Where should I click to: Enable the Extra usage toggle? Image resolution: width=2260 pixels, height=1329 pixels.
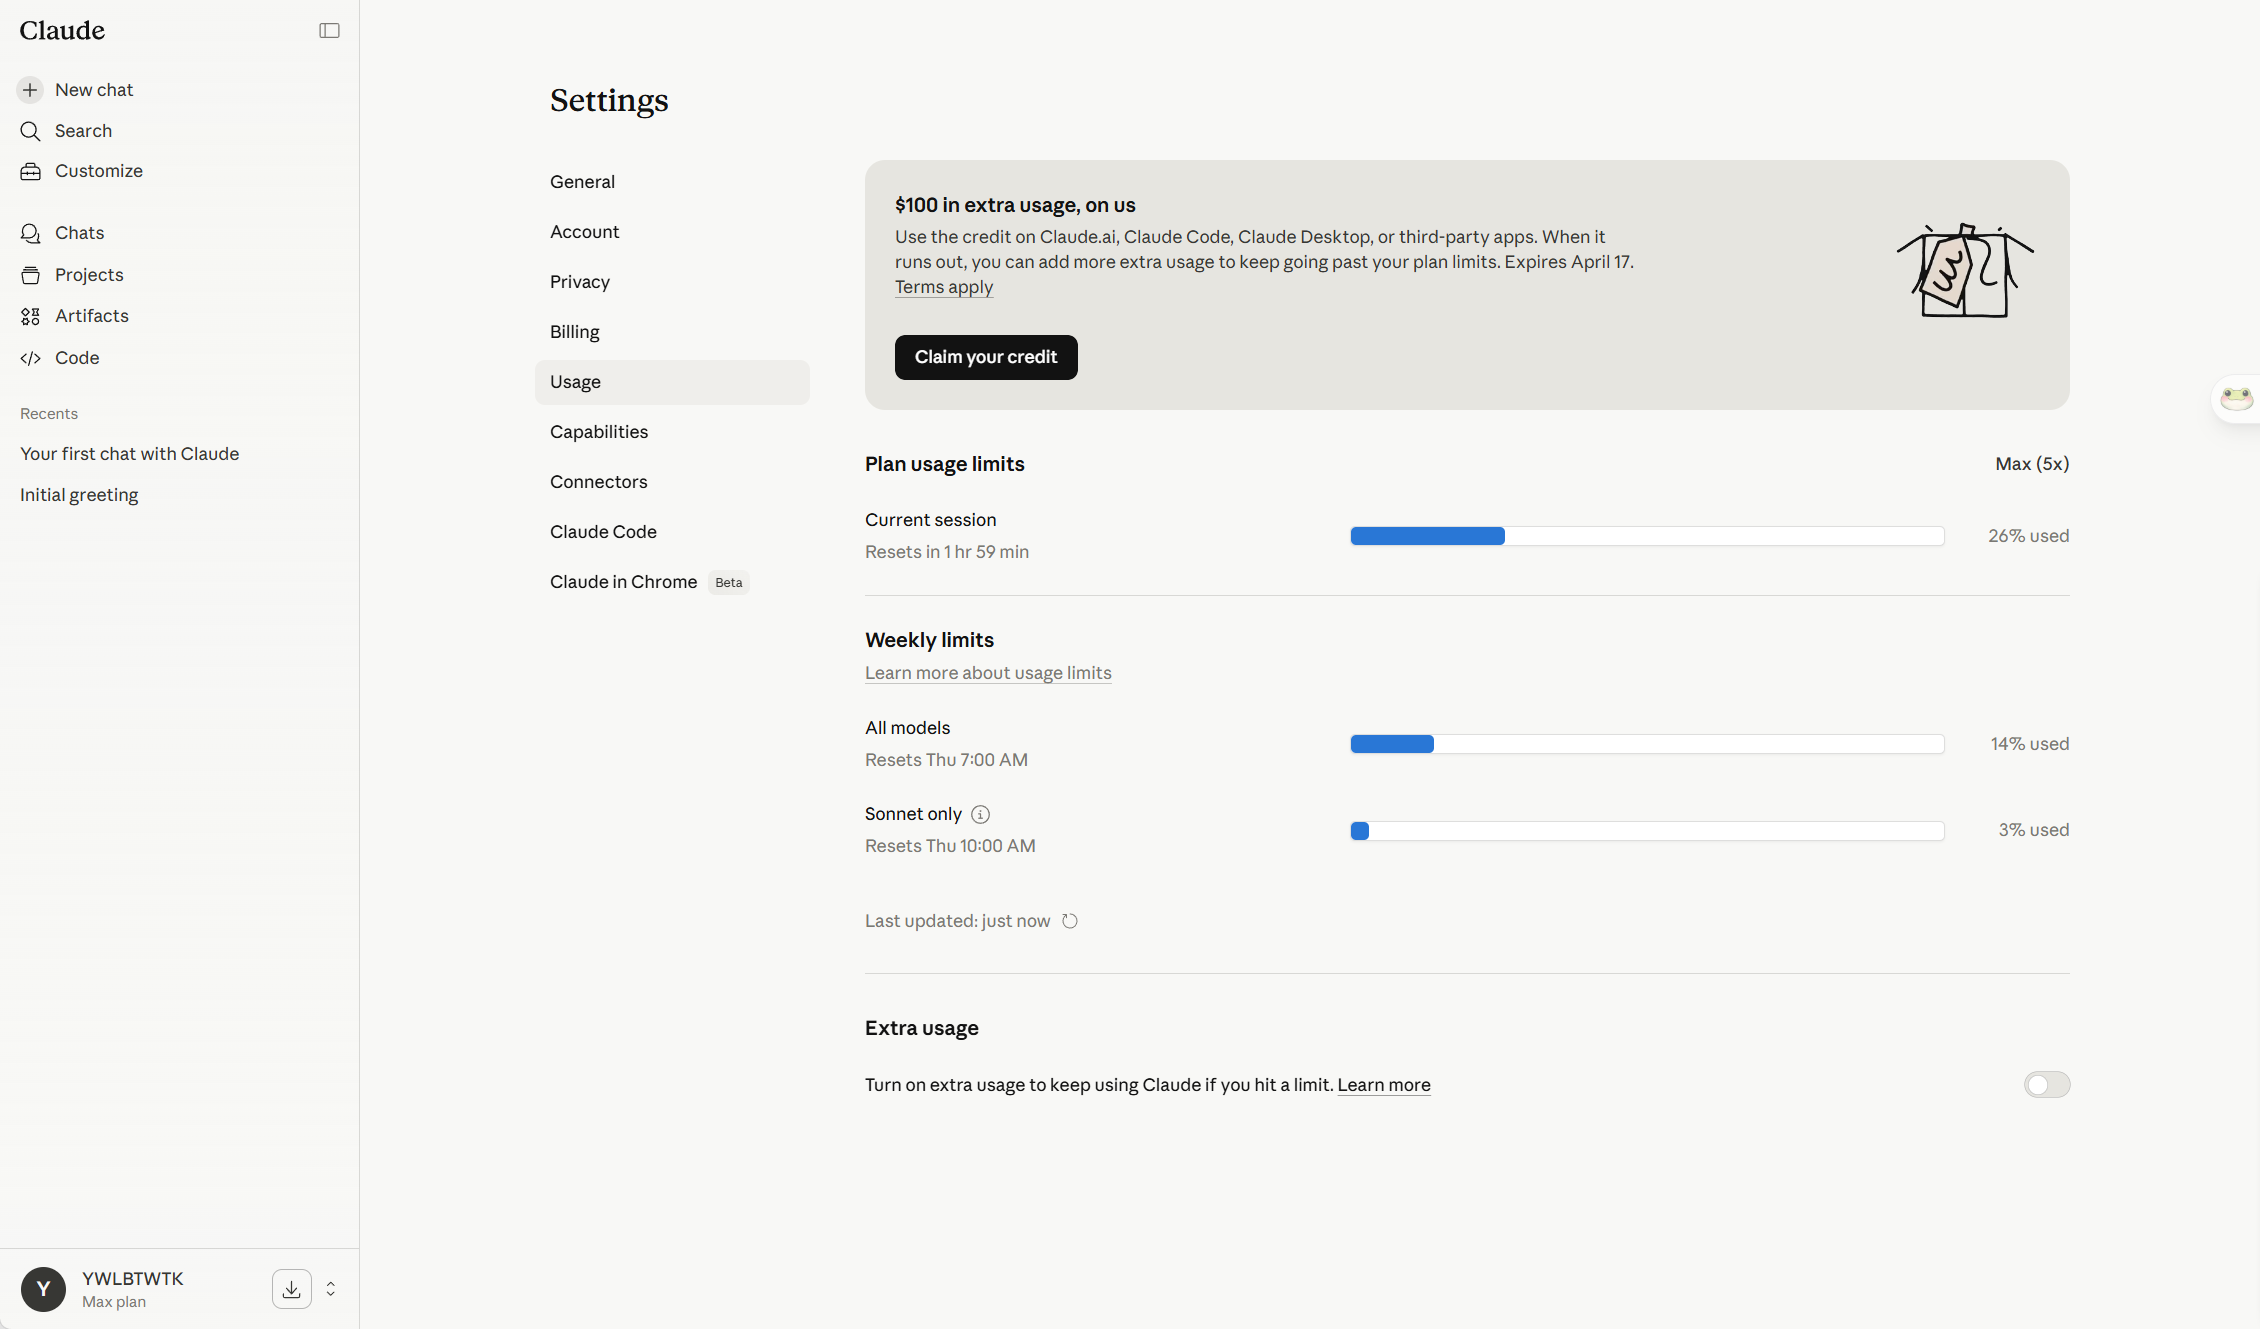coord(2047,1085)
